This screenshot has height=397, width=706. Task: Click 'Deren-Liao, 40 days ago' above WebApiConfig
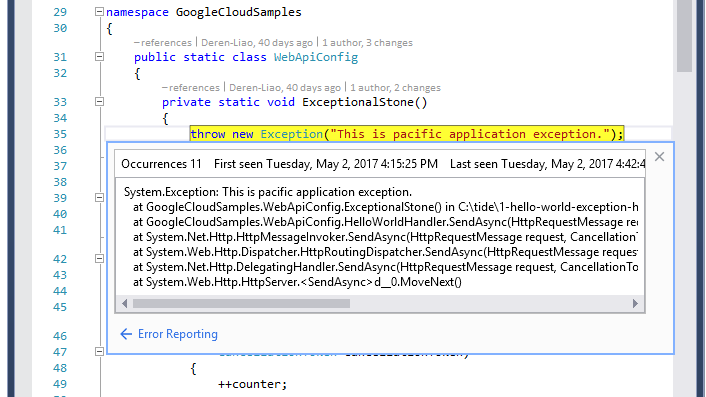click(x=257, y=43)
